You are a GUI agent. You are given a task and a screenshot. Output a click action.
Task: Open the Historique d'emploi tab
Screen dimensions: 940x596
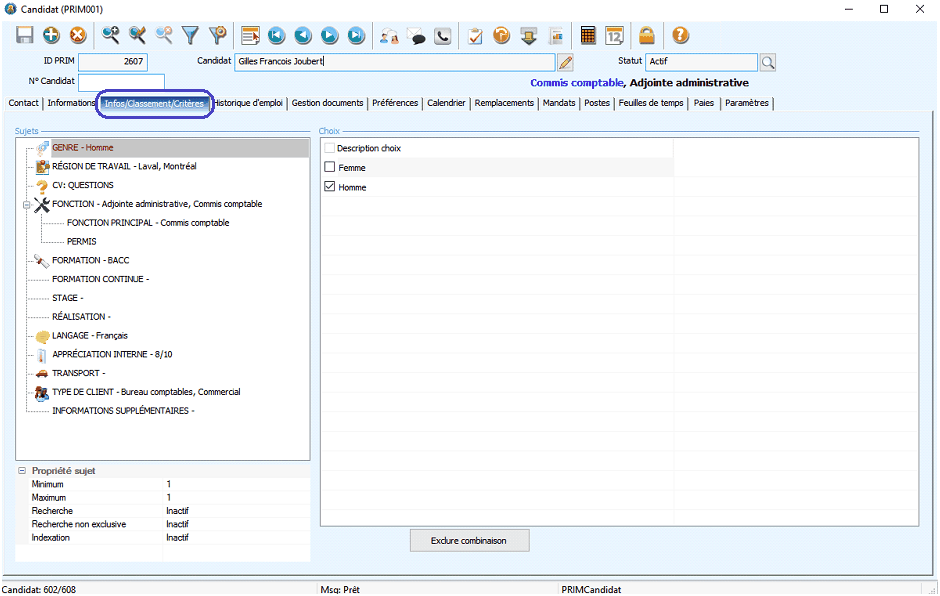[249, 103]
